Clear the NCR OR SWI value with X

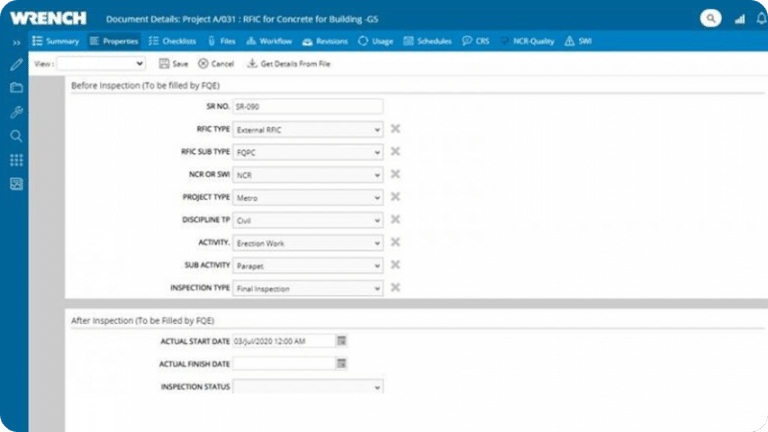pos(395,174)
